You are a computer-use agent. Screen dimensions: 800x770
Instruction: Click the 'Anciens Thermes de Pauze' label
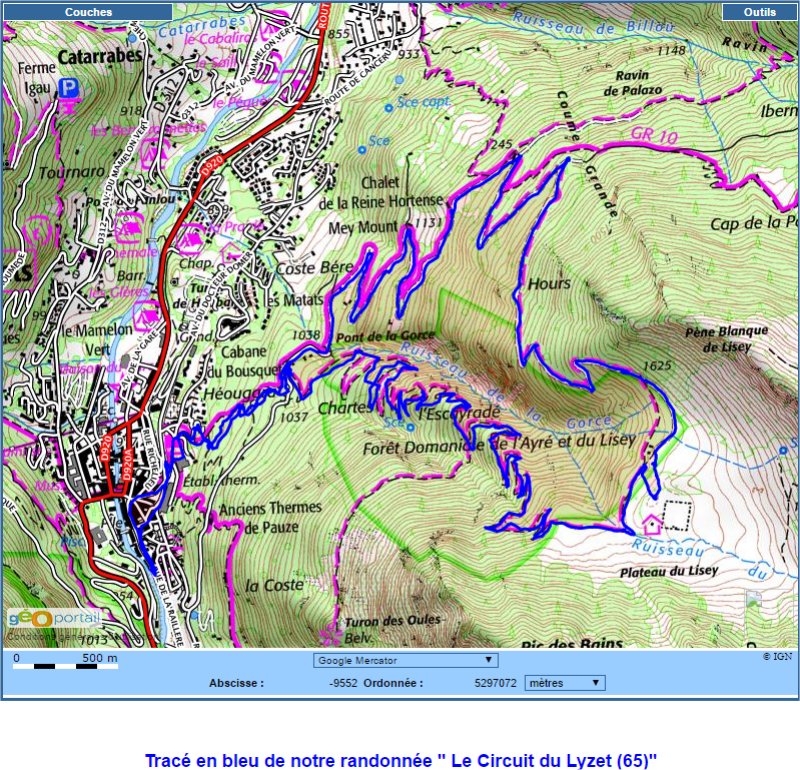(x=270, y=517)
